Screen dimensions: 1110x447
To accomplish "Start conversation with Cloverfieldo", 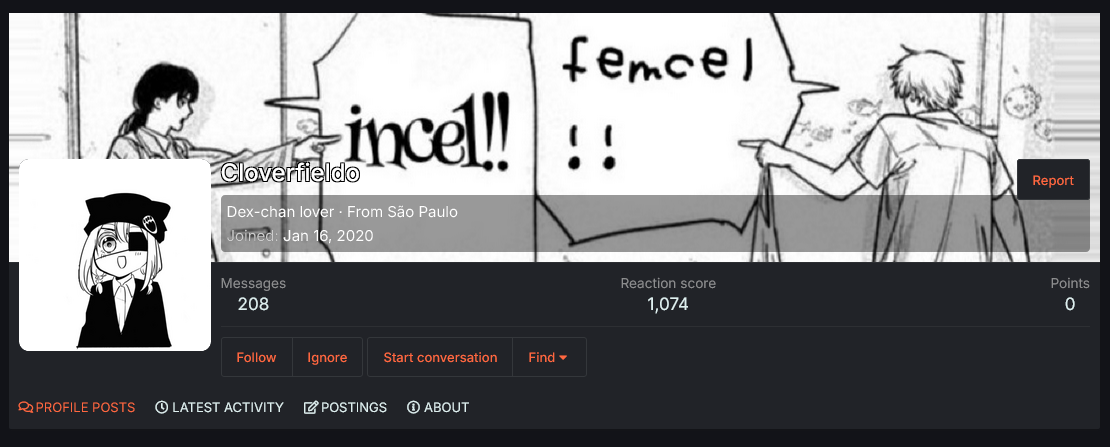I will [440, 357].
